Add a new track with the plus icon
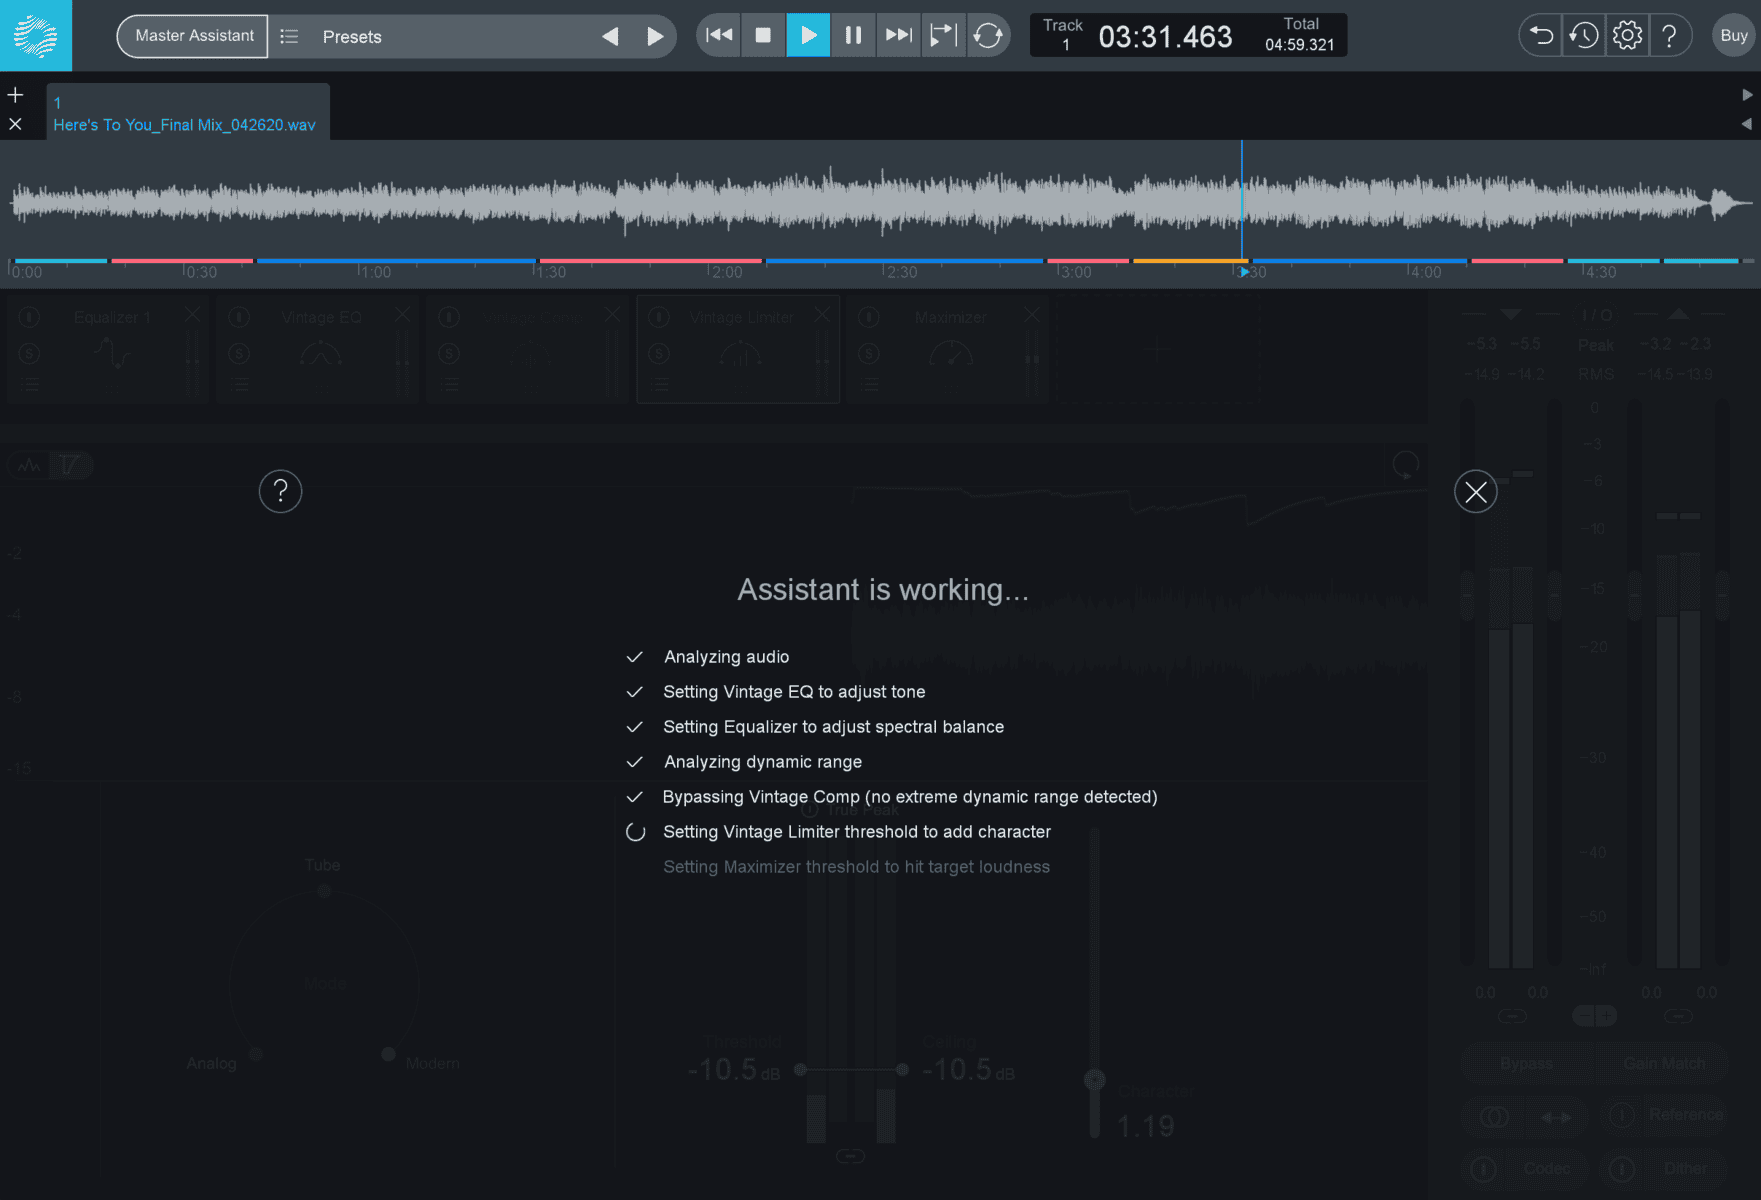The height and width of the screenshot is (1200, 1761). click(15, 95)
